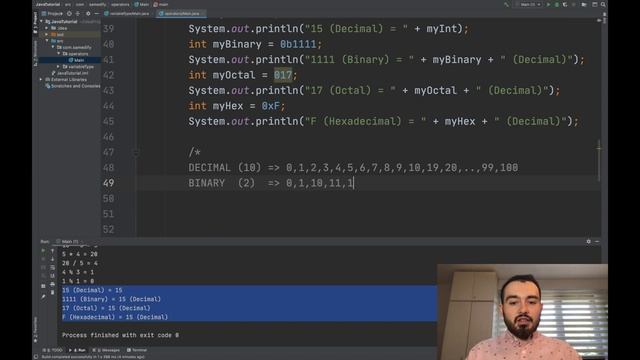Viewport: 640px width, 360px height.
Task: Open the Favorites vertical tool window tab
Action: pos(36,330)
